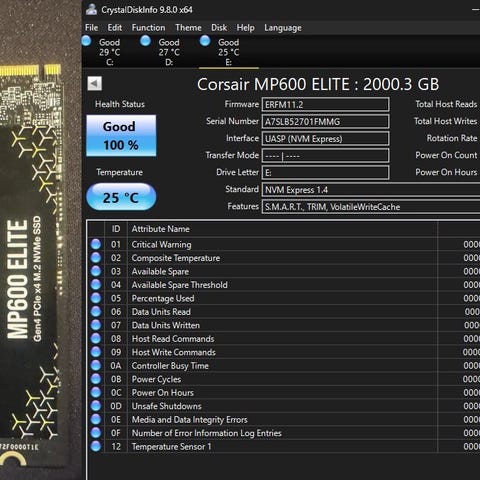Click the Rotation Rate label
480x480 pixels.
pos(452,138)
